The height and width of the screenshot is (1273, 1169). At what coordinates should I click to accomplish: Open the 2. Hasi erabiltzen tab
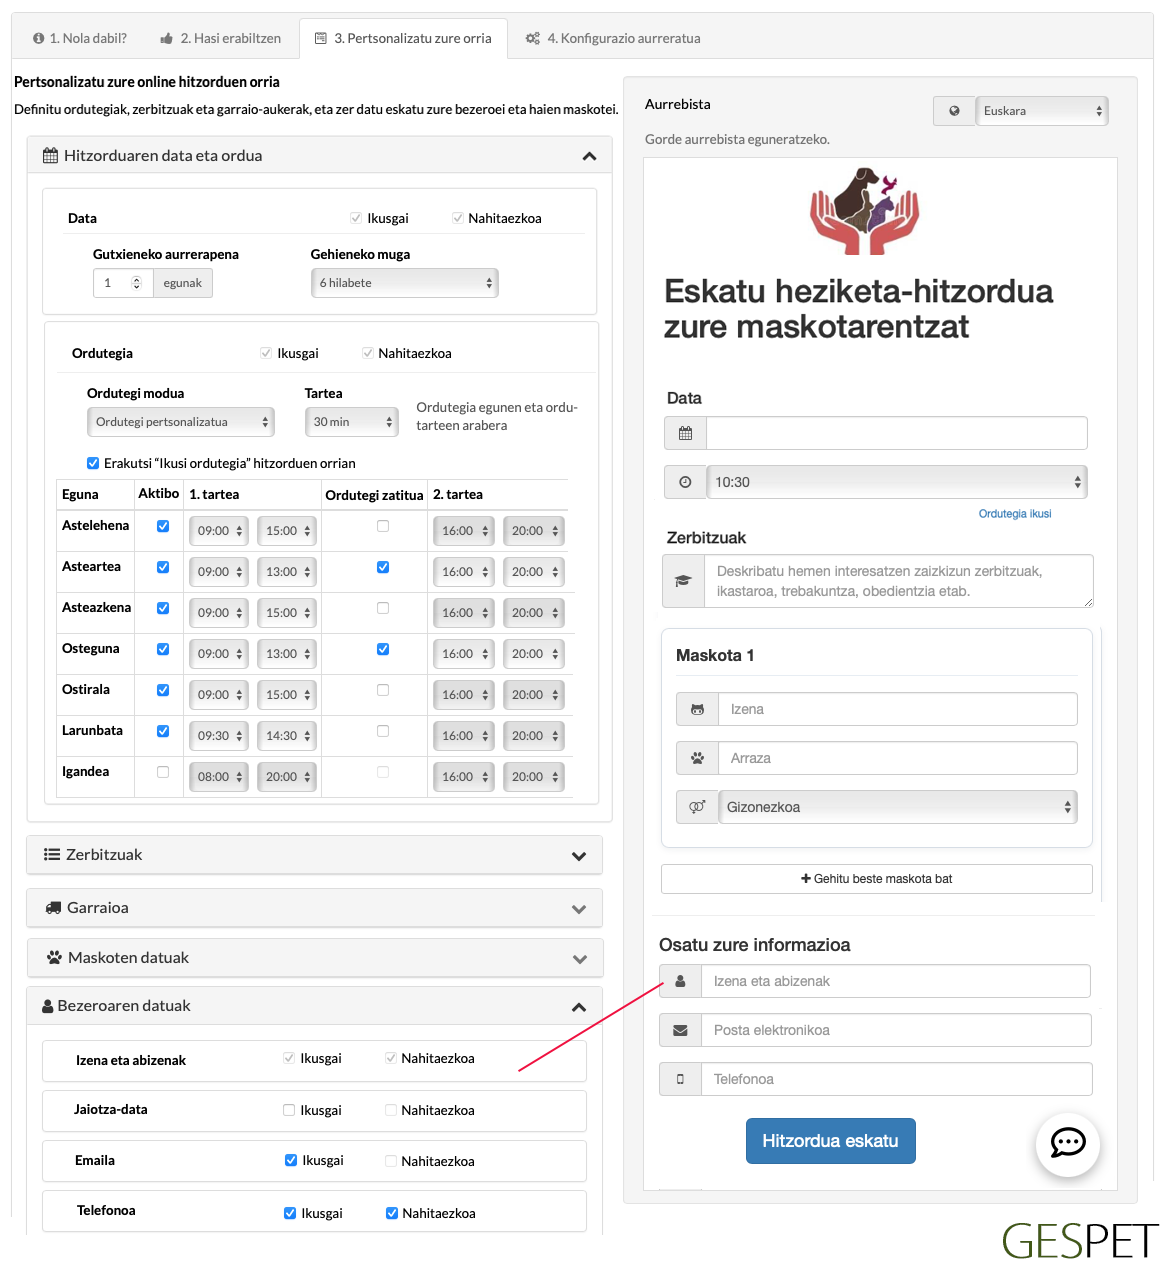[x=221, y=38]
